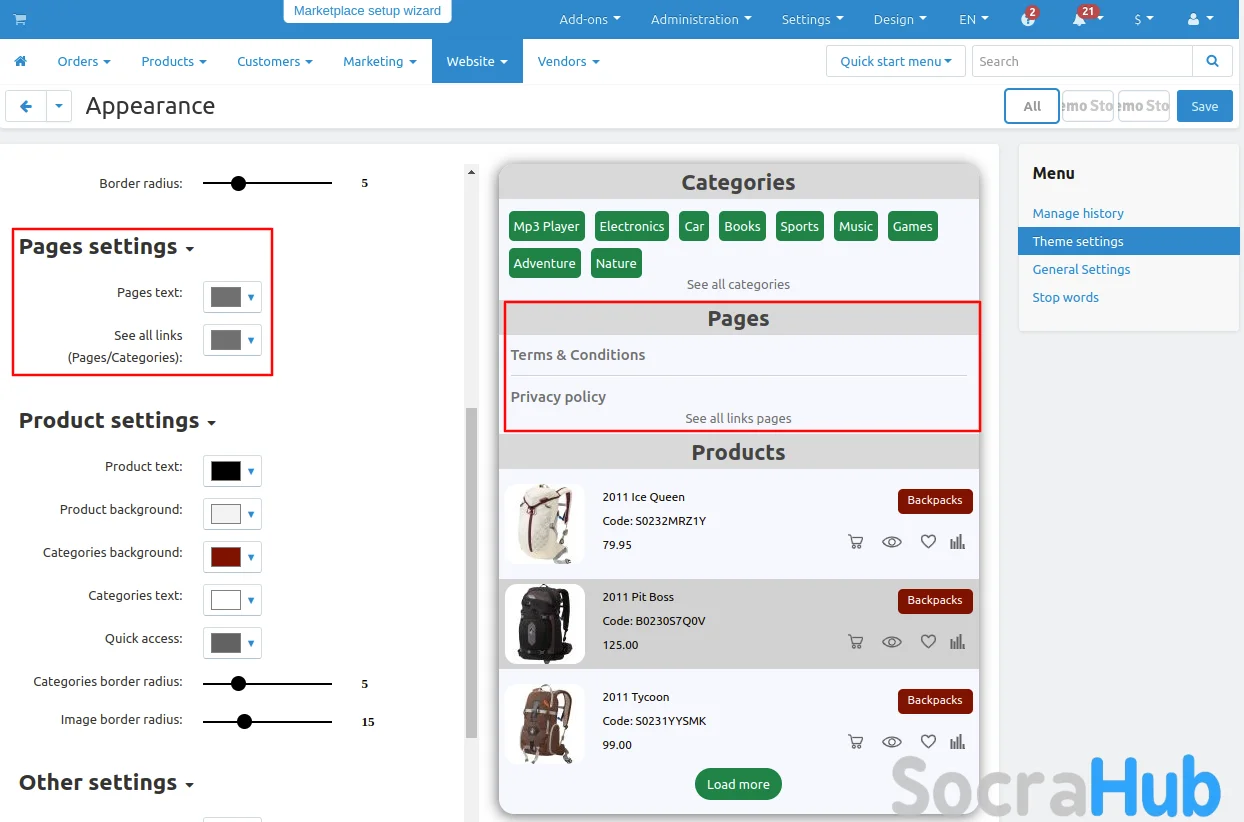Open the notifications bell icon
This screenshot has height=822, width=1244.
[1079, 20]
